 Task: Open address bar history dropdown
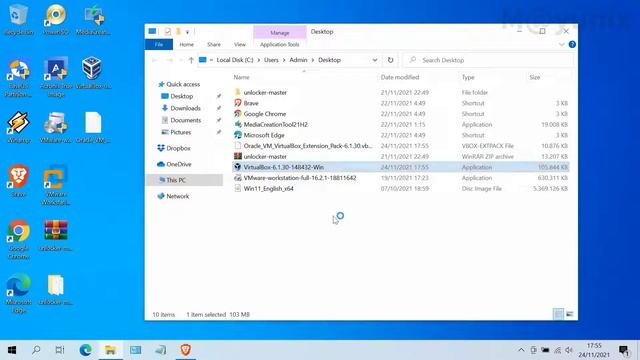coord(375,60)
